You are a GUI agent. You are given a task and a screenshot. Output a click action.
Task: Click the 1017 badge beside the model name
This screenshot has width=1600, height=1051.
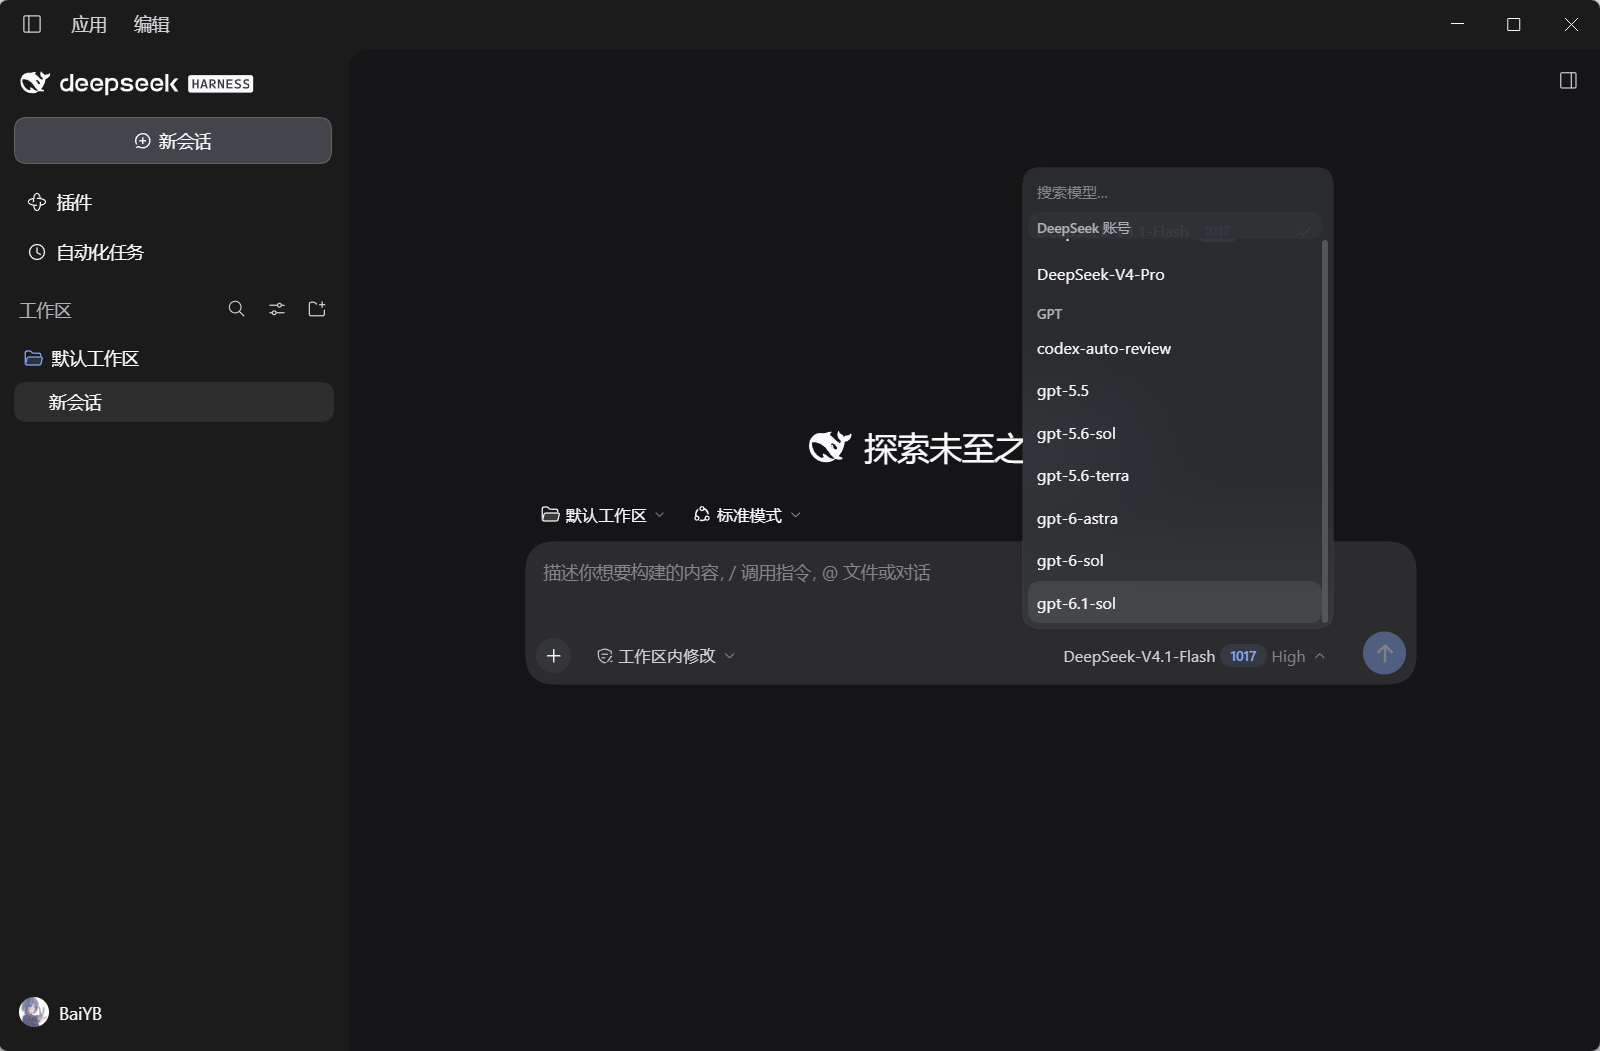pos(1243,656)
